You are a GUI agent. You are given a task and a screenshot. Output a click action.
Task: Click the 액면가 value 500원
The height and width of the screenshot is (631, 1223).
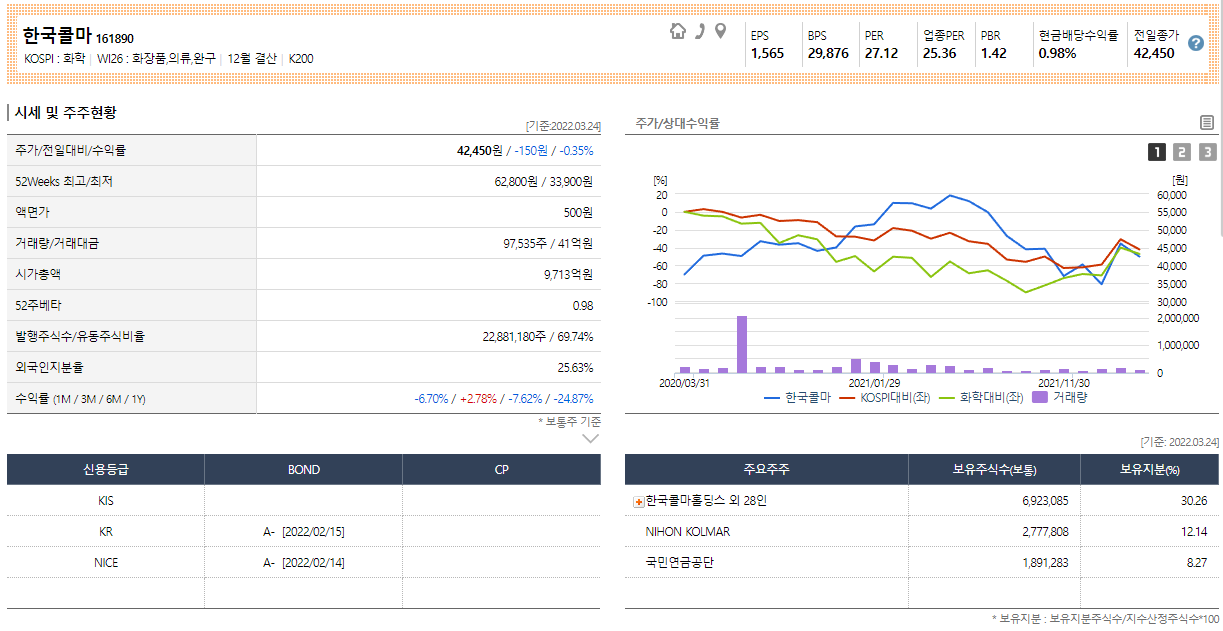pyautogui.click(x=578, y=212)
